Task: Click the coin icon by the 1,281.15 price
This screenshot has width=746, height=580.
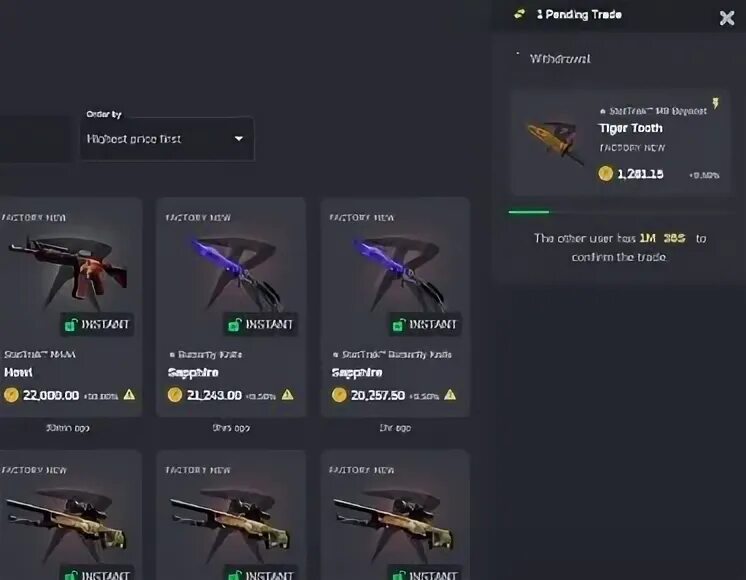Action: [x=605, y=173]
